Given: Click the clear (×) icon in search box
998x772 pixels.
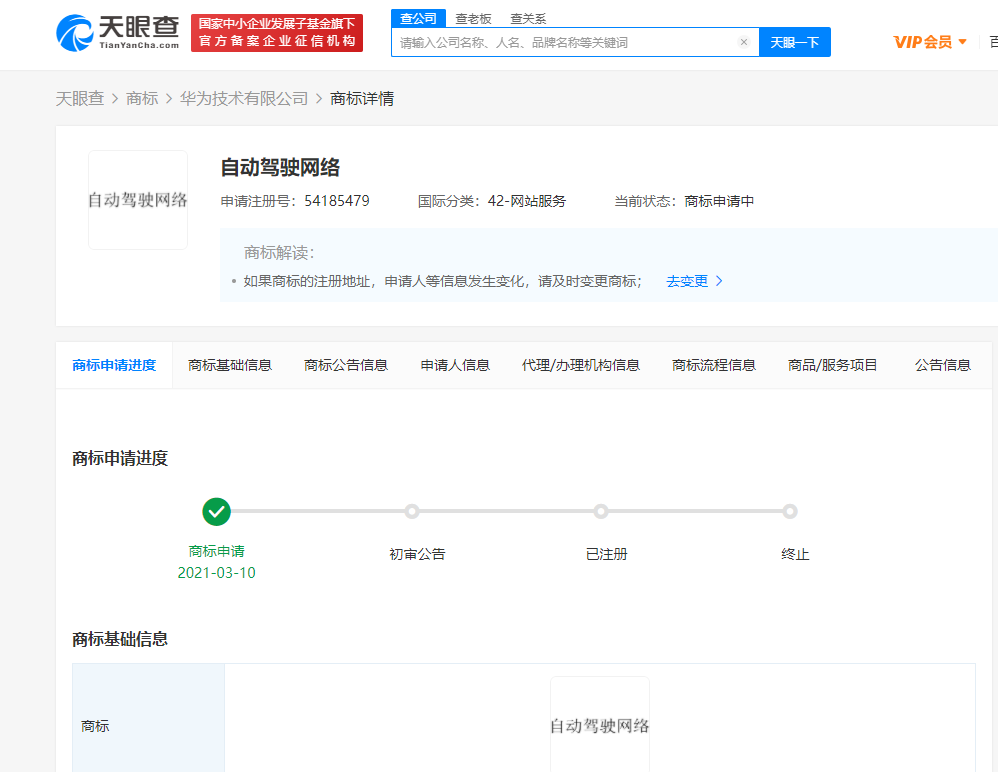Looking at the screenshot, I should click(744, 42).
